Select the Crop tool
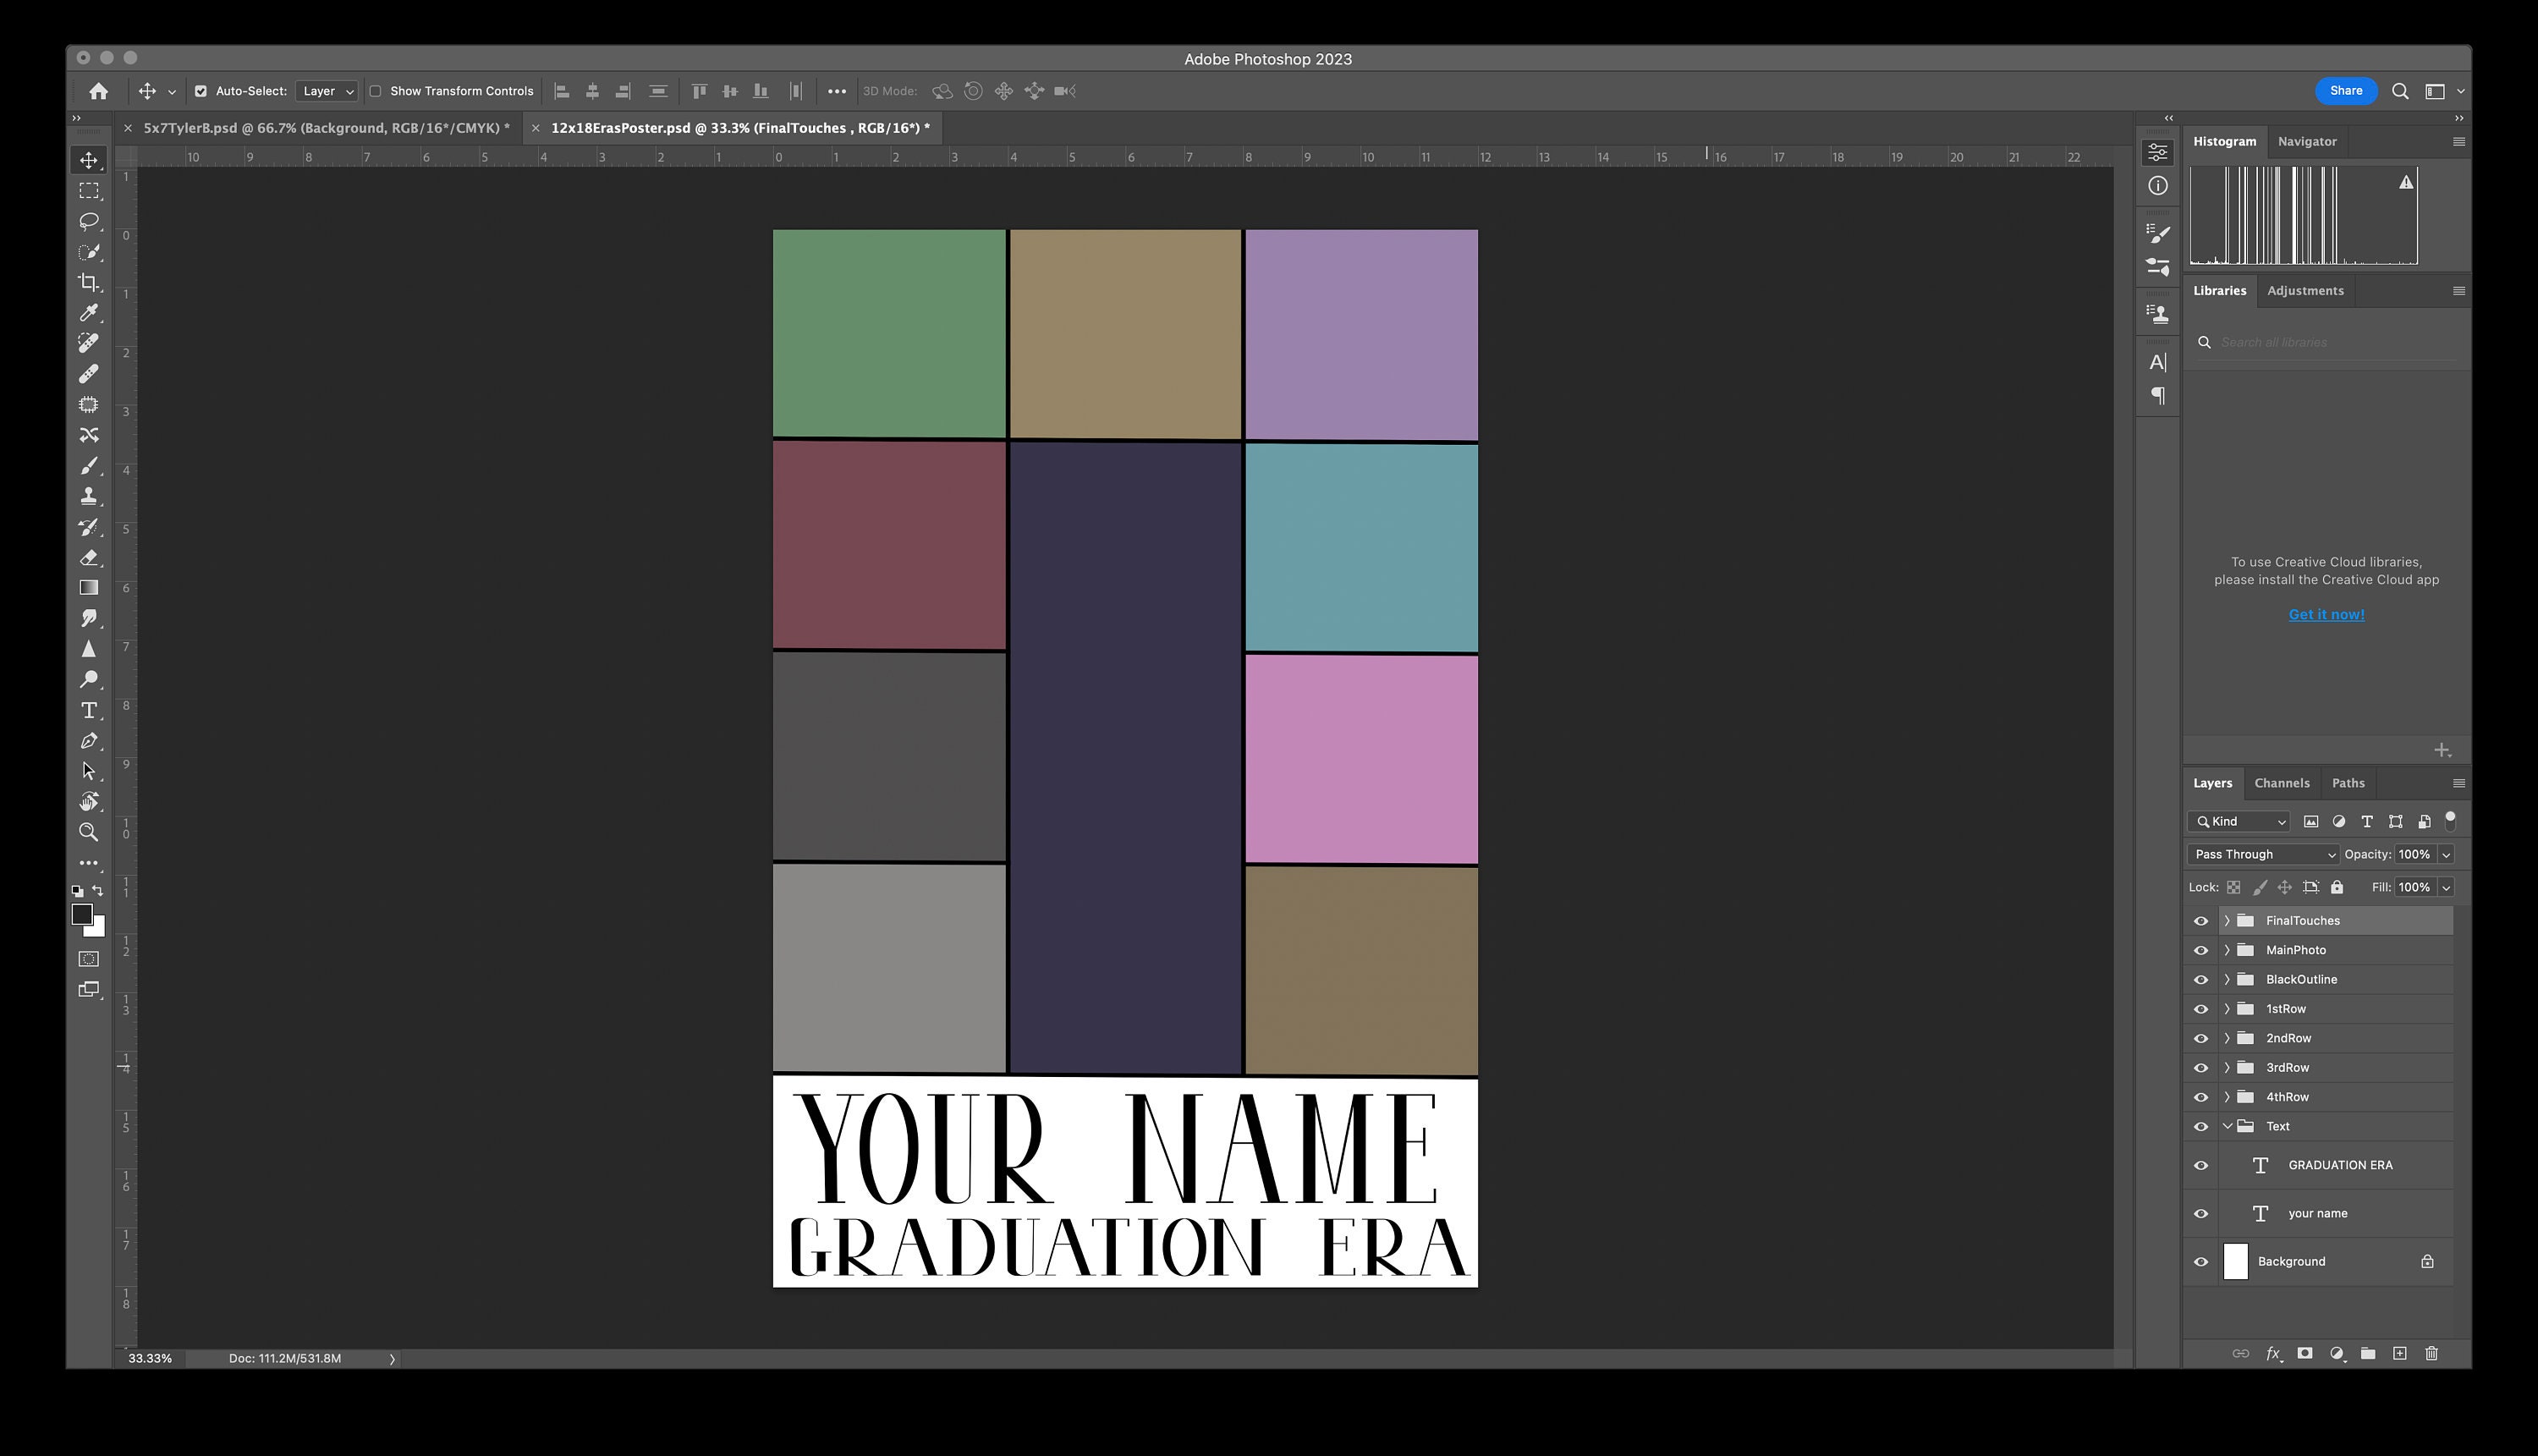 coord(89,283)
